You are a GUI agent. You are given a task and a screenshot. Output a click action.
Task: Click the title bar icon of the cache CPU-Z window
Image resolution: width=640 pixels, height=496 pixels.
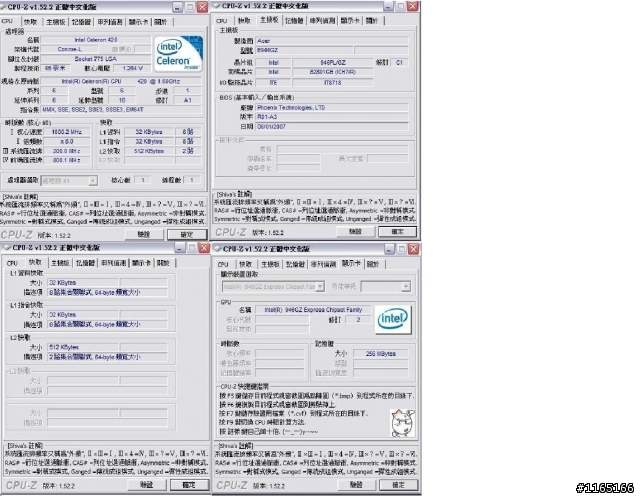[7, 247]
